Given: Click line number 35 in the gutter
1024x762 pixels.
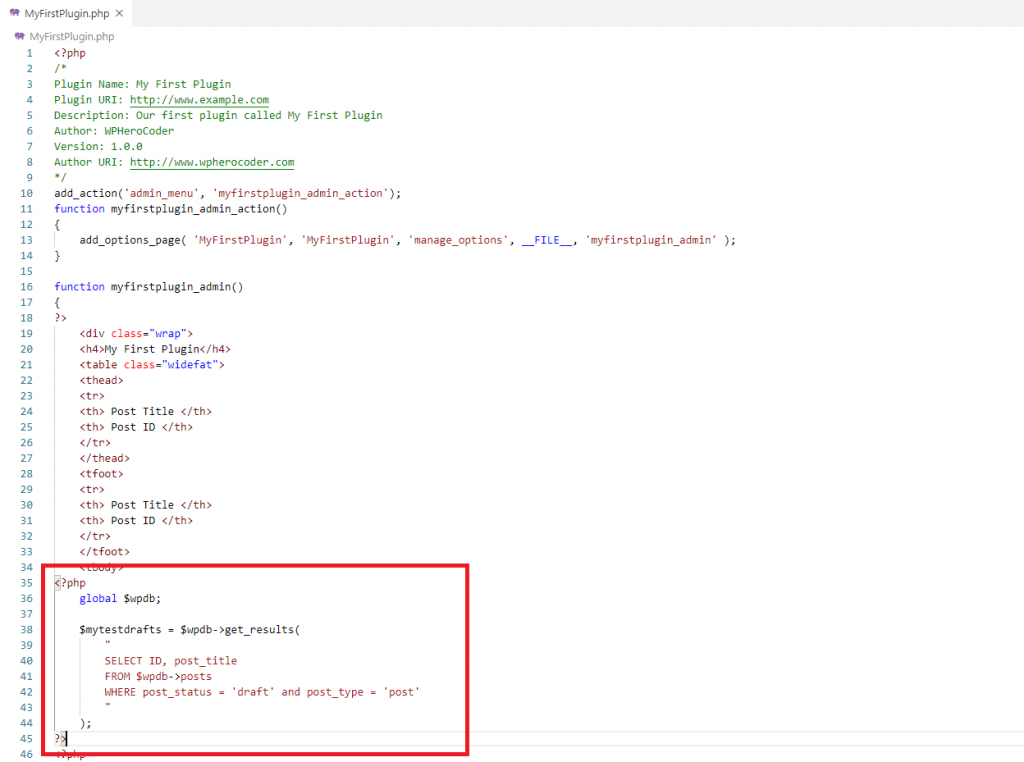Looking at the screenshot, I should coord(29,582).
